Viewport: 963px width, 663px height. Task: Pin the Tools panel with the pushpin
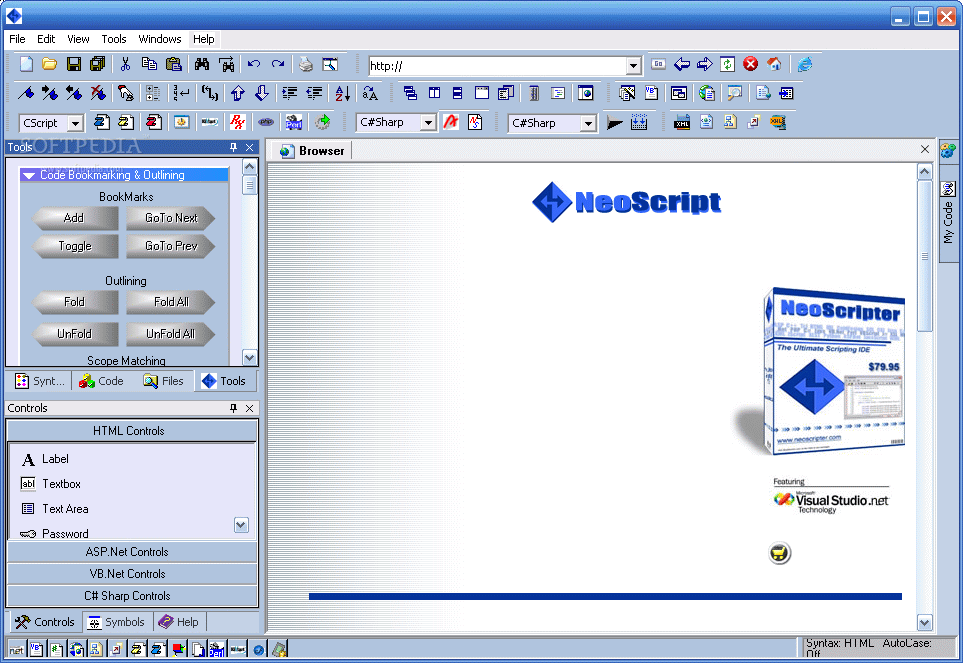[x=233, y=147]
